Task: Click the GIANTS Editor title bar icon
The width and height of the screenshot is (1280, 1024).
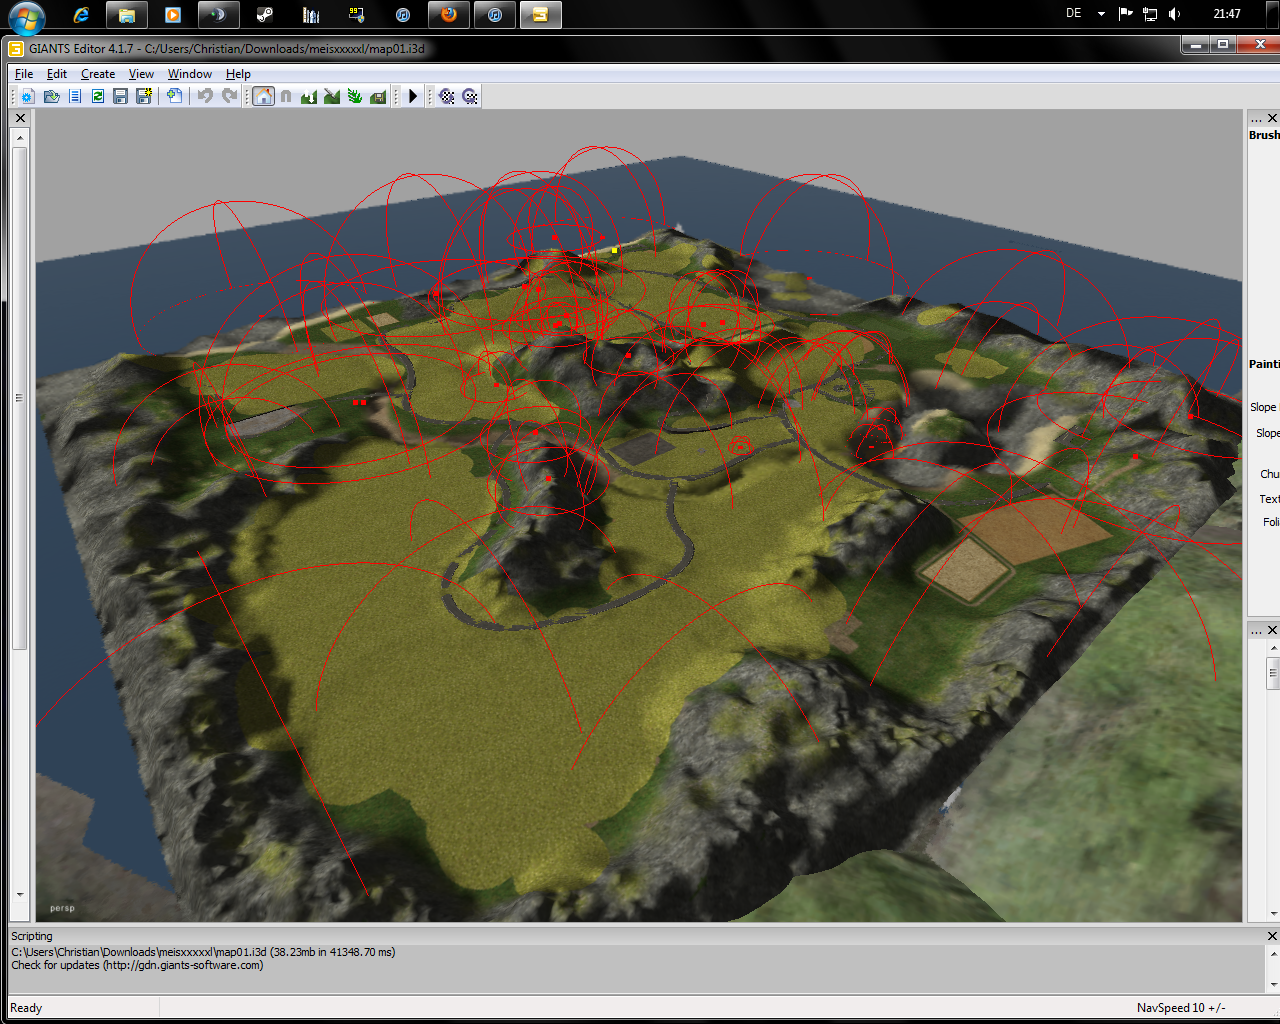Action: tap(16, 48)
